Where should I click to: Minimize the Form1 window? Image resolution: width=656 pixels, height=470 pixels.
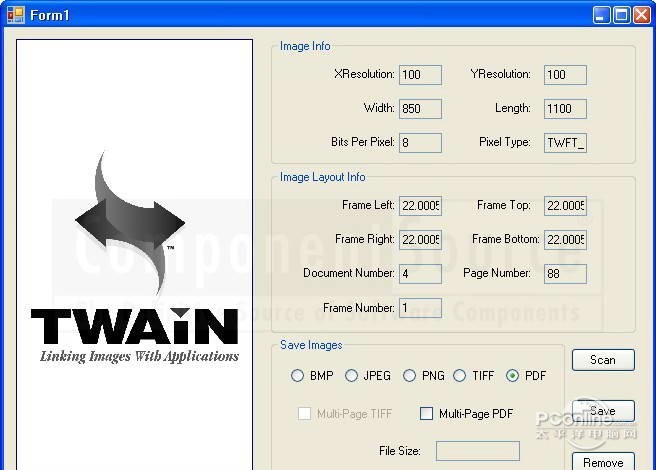pyautogui.click(x=602, y=15)
